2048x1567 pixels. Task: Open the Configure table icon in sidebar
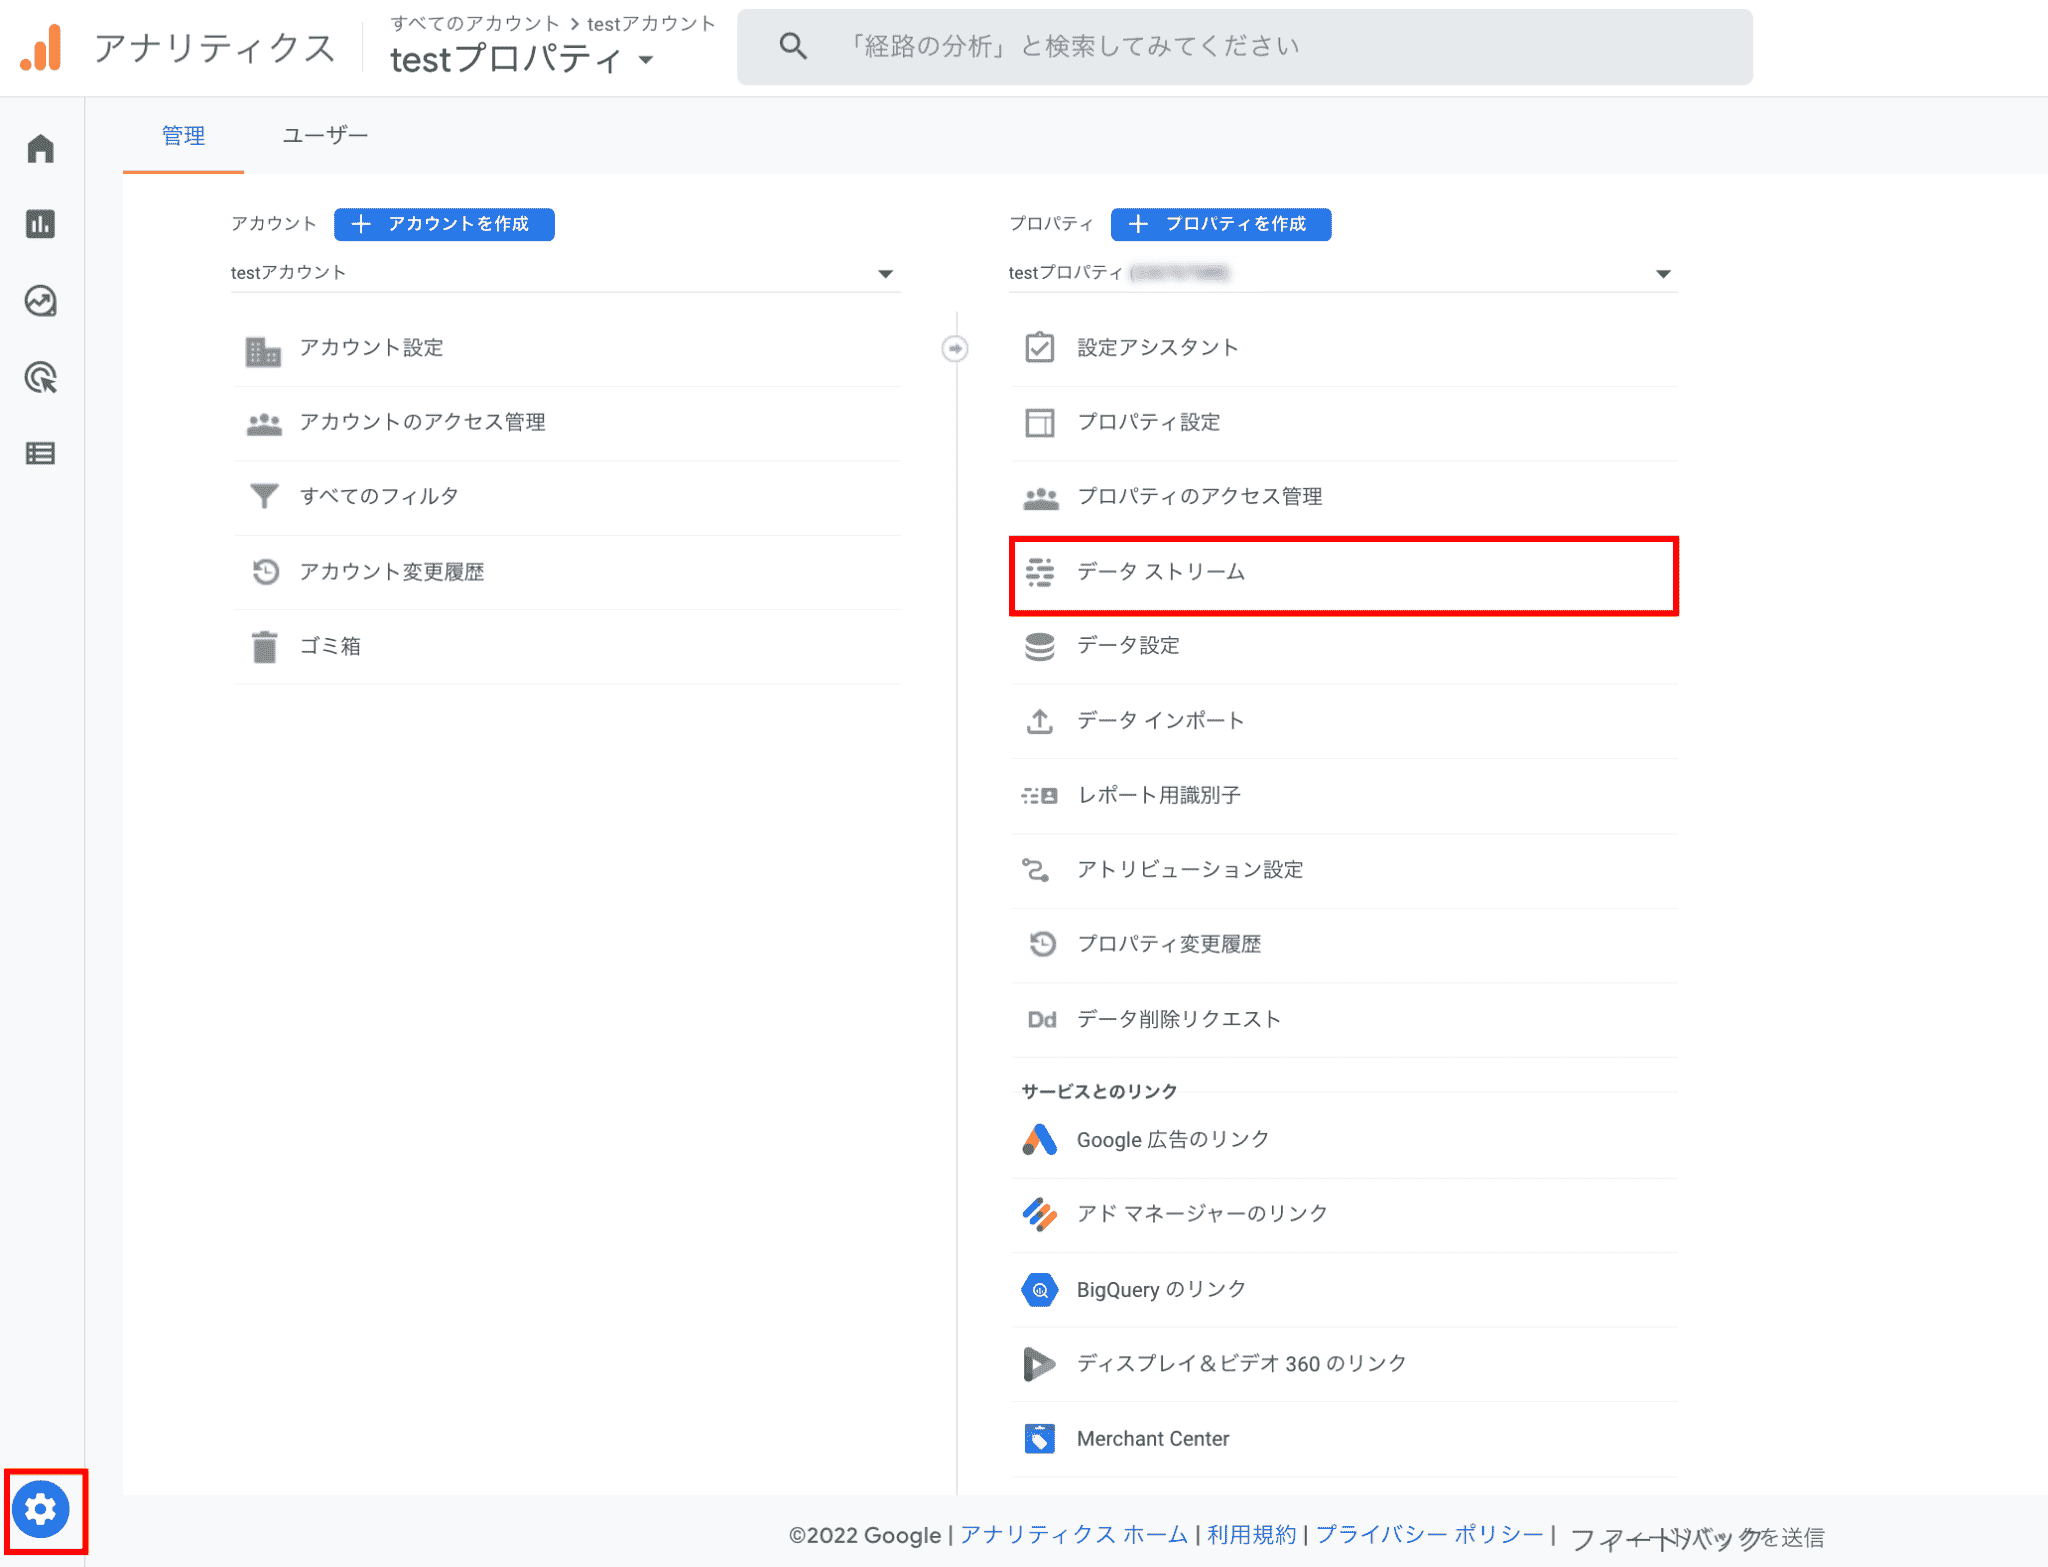(41, 454)
